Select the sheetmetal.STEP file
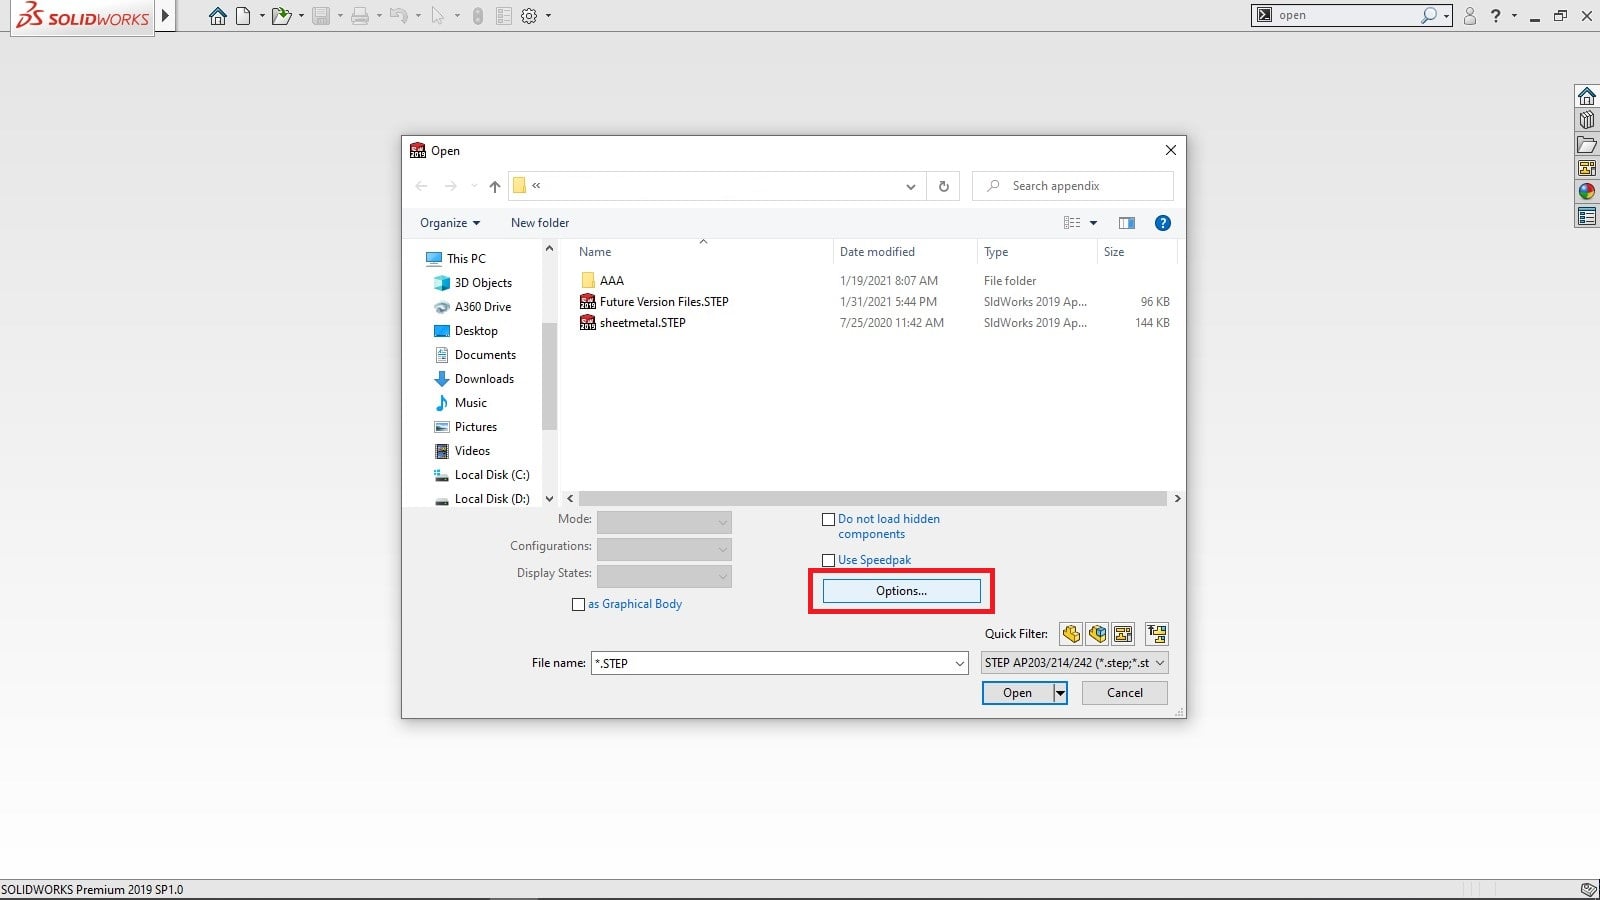Viewport: 1600px width, 900px height. pyautogui.click(x=642, y=323)
